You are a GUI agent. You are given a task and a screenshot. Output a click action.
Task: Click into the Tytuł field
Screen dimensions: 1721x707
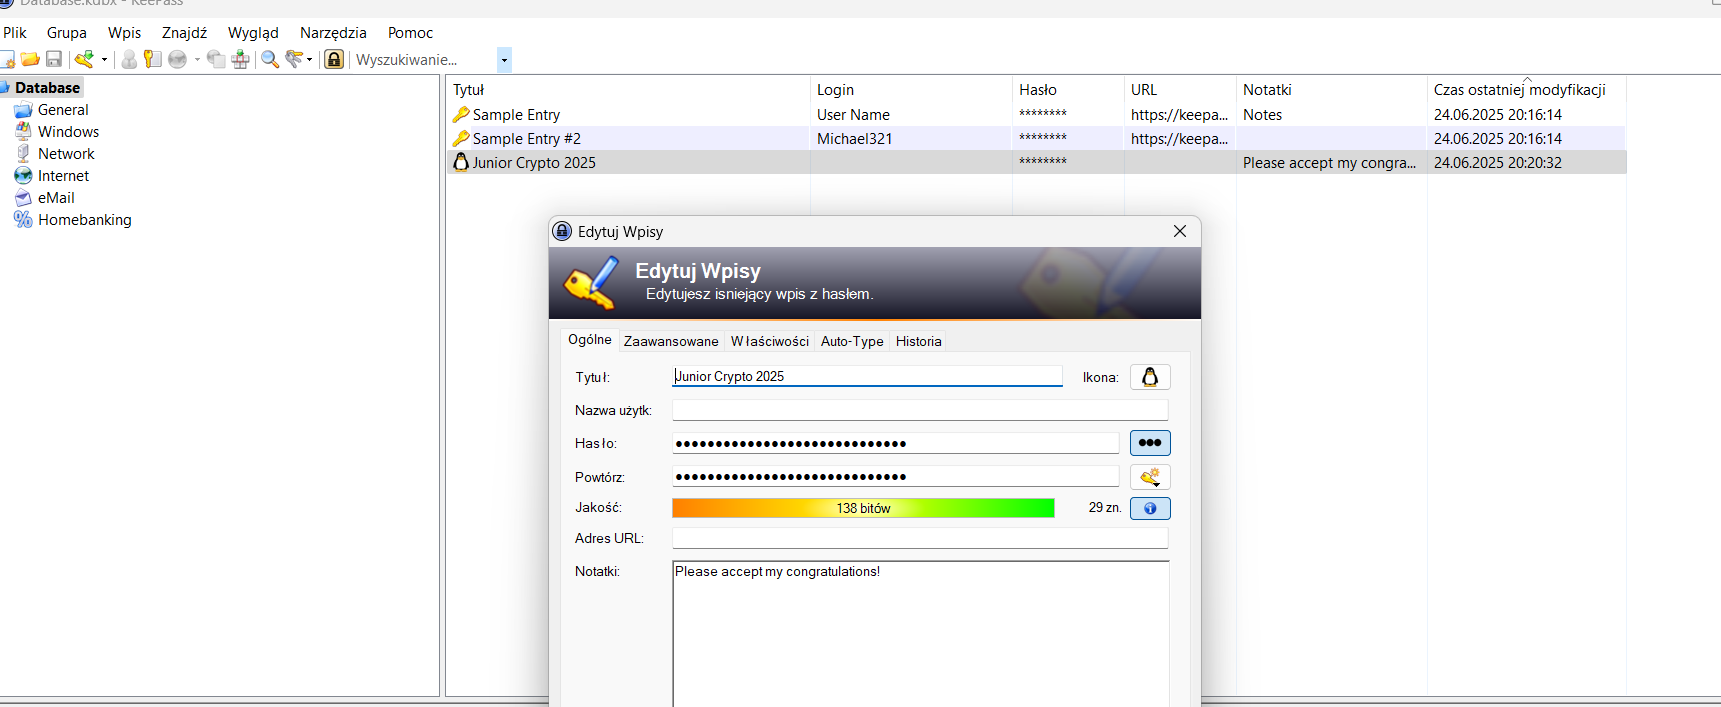coord(867,376)
